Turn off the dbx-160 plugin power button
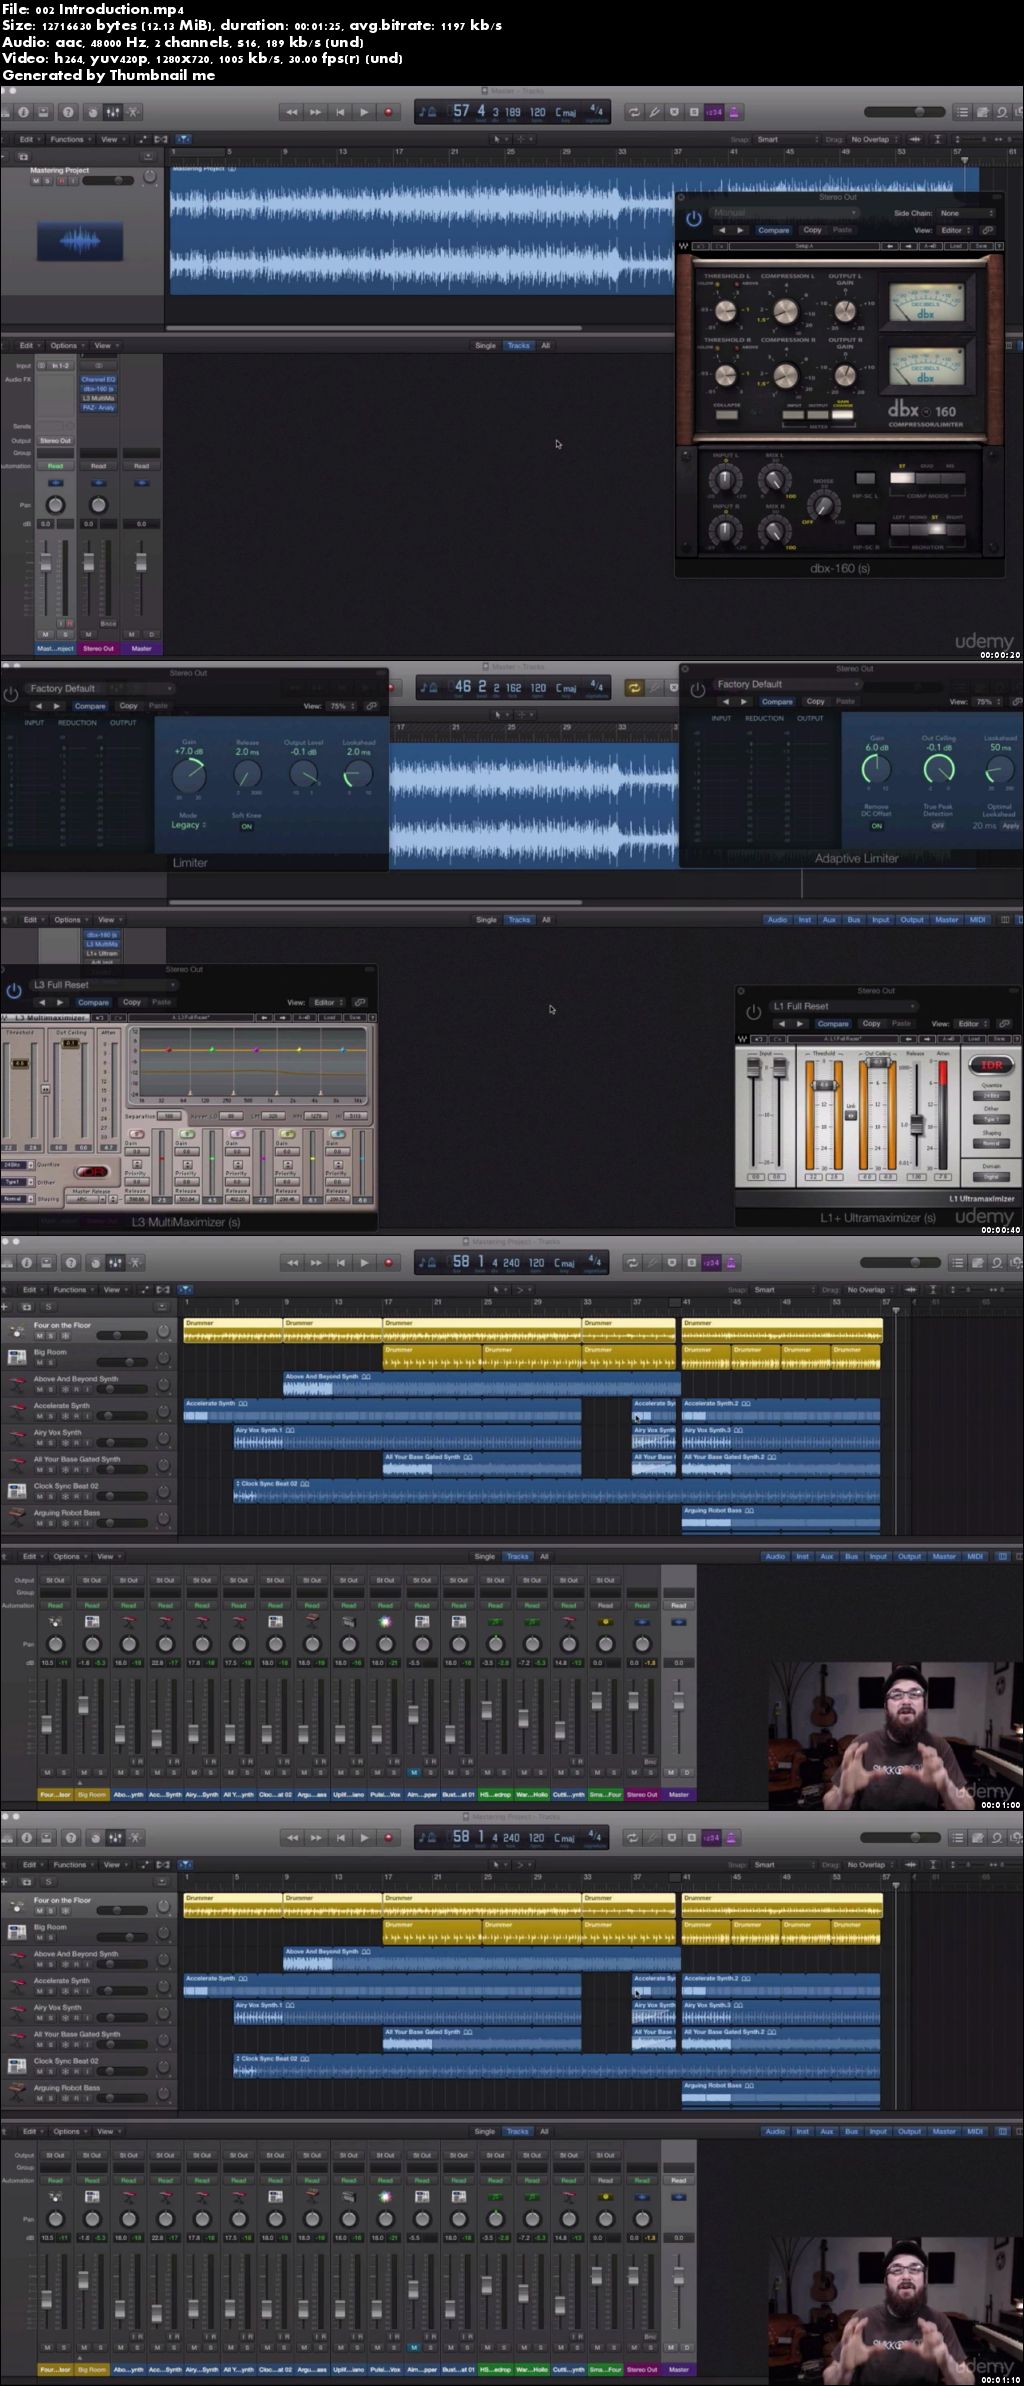 coord(694,219)
